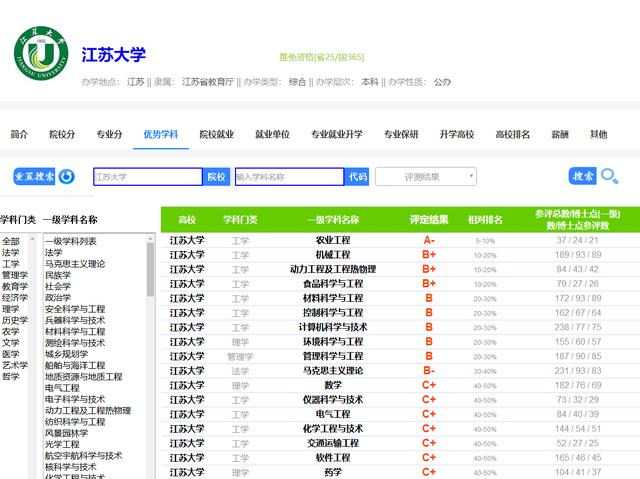Screen dimensions: 640x479
Task: Open the 专业就业升学 tab
Action: point(337,134)
